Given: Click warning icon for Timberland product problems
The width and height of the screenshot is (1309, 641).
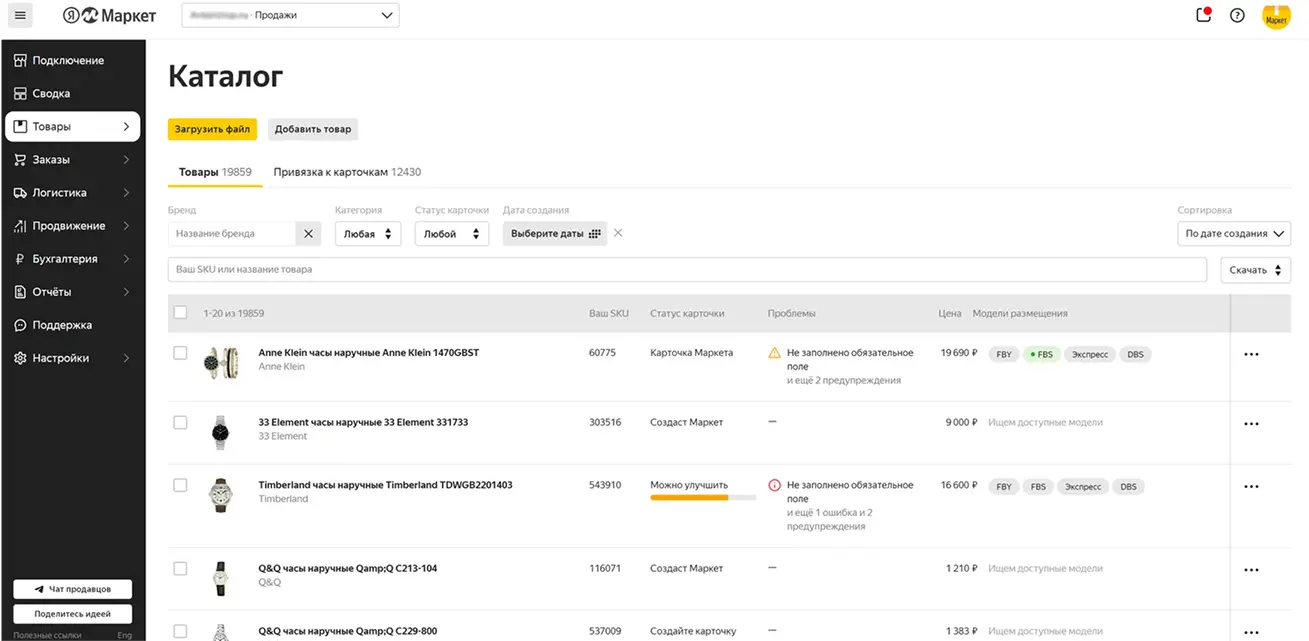Looking at the screenshot, I should pos(774,485).
